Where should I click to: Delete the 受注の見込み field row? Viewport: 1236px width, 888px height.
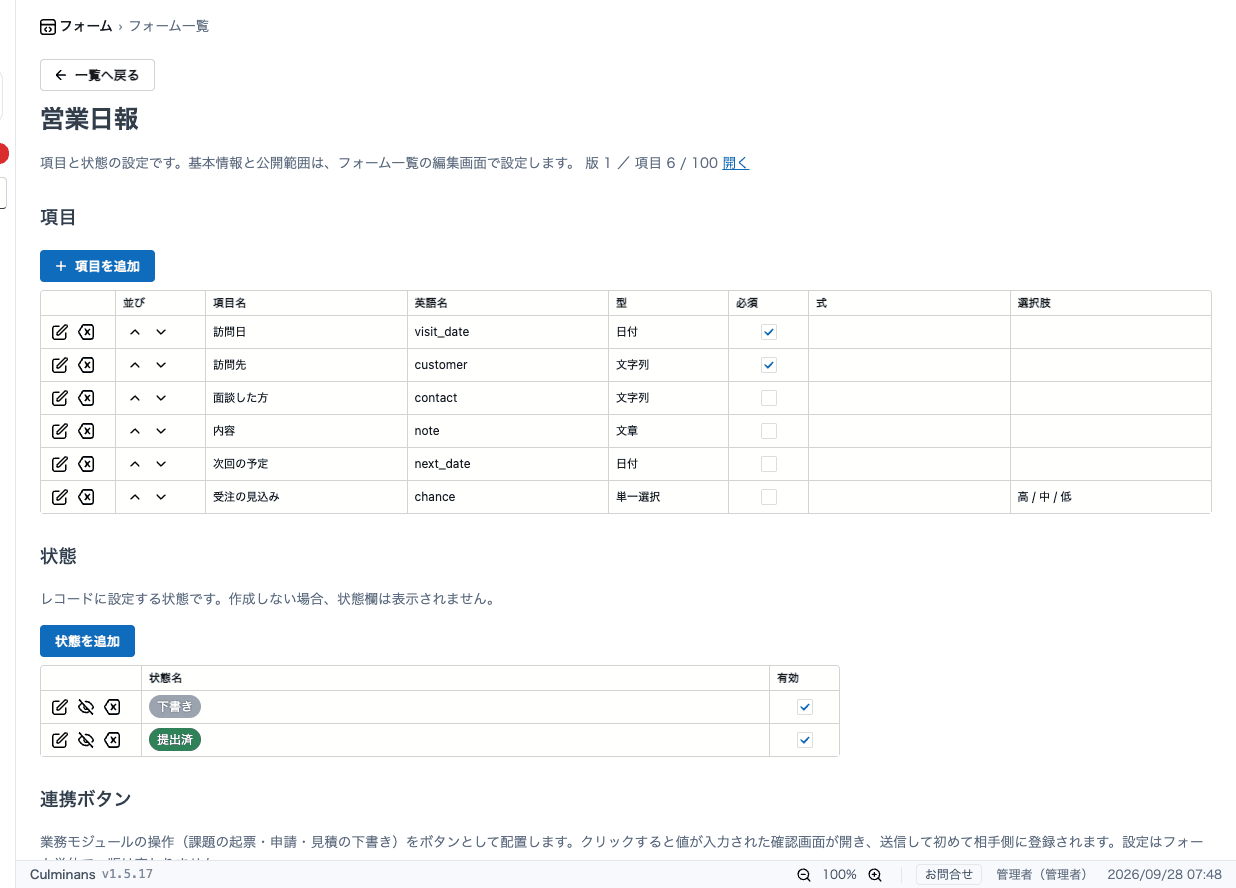pos(87,497)
